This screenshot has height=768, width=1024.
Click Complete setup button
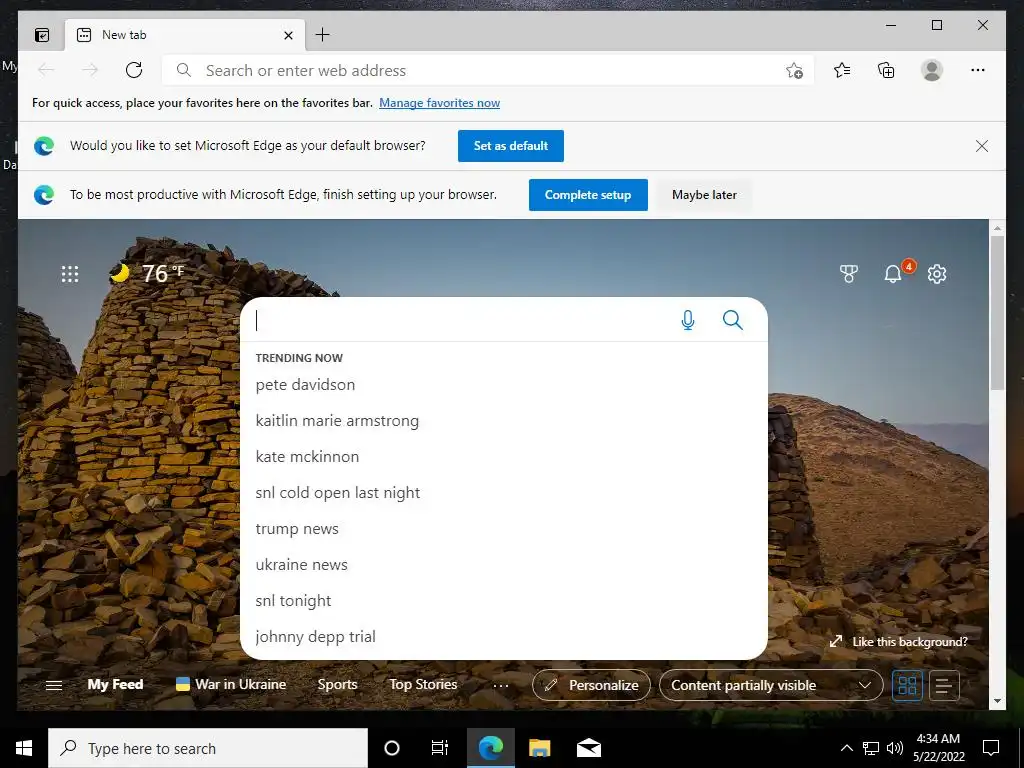coord(588,195)
